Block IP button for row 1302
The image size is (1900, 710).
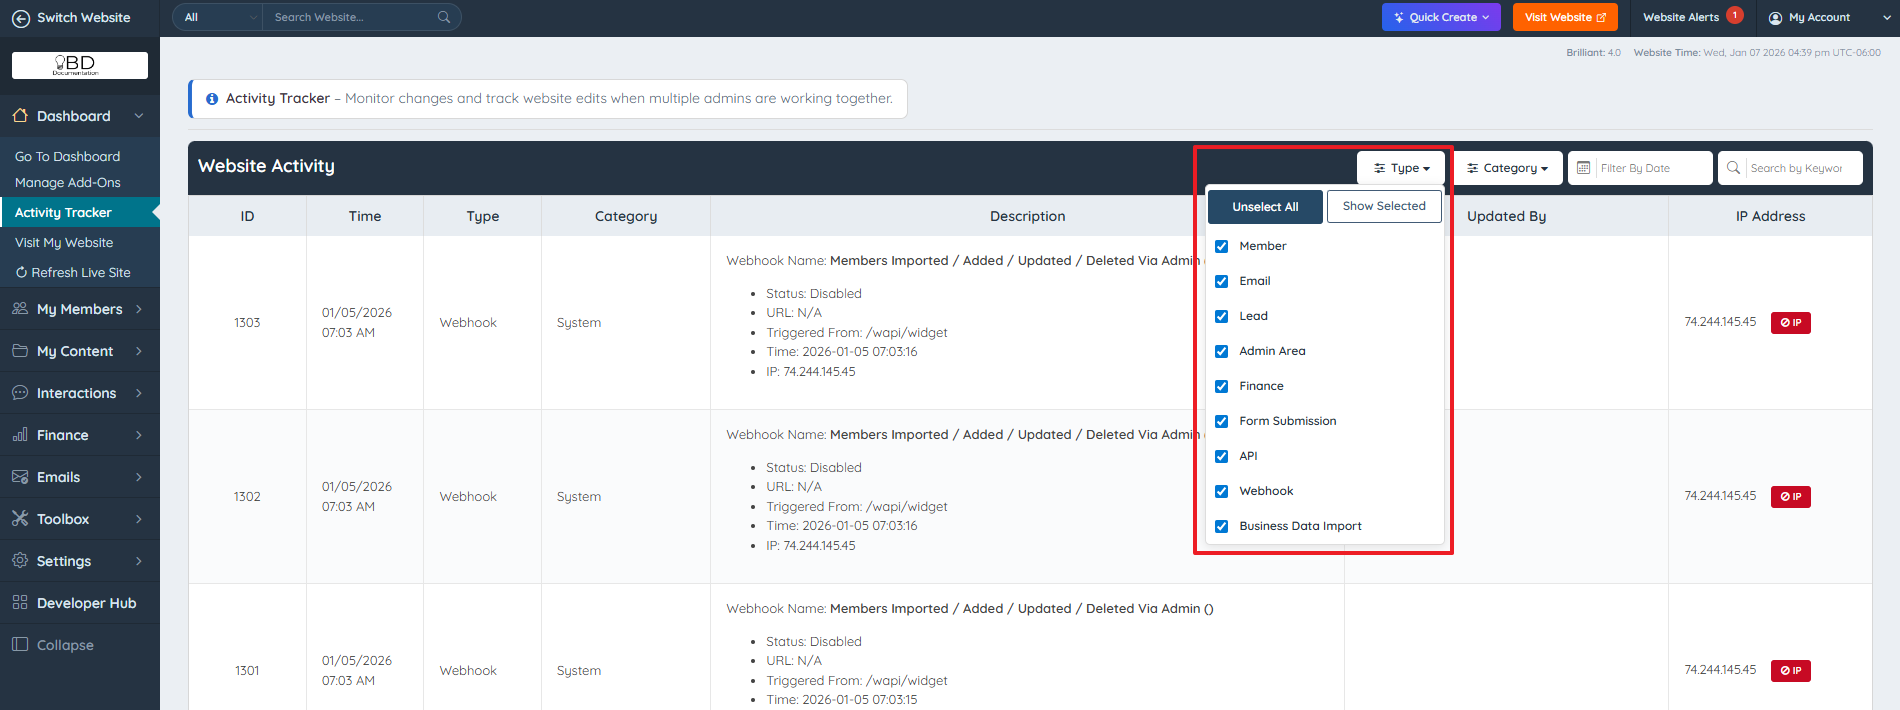(1791, 497)
